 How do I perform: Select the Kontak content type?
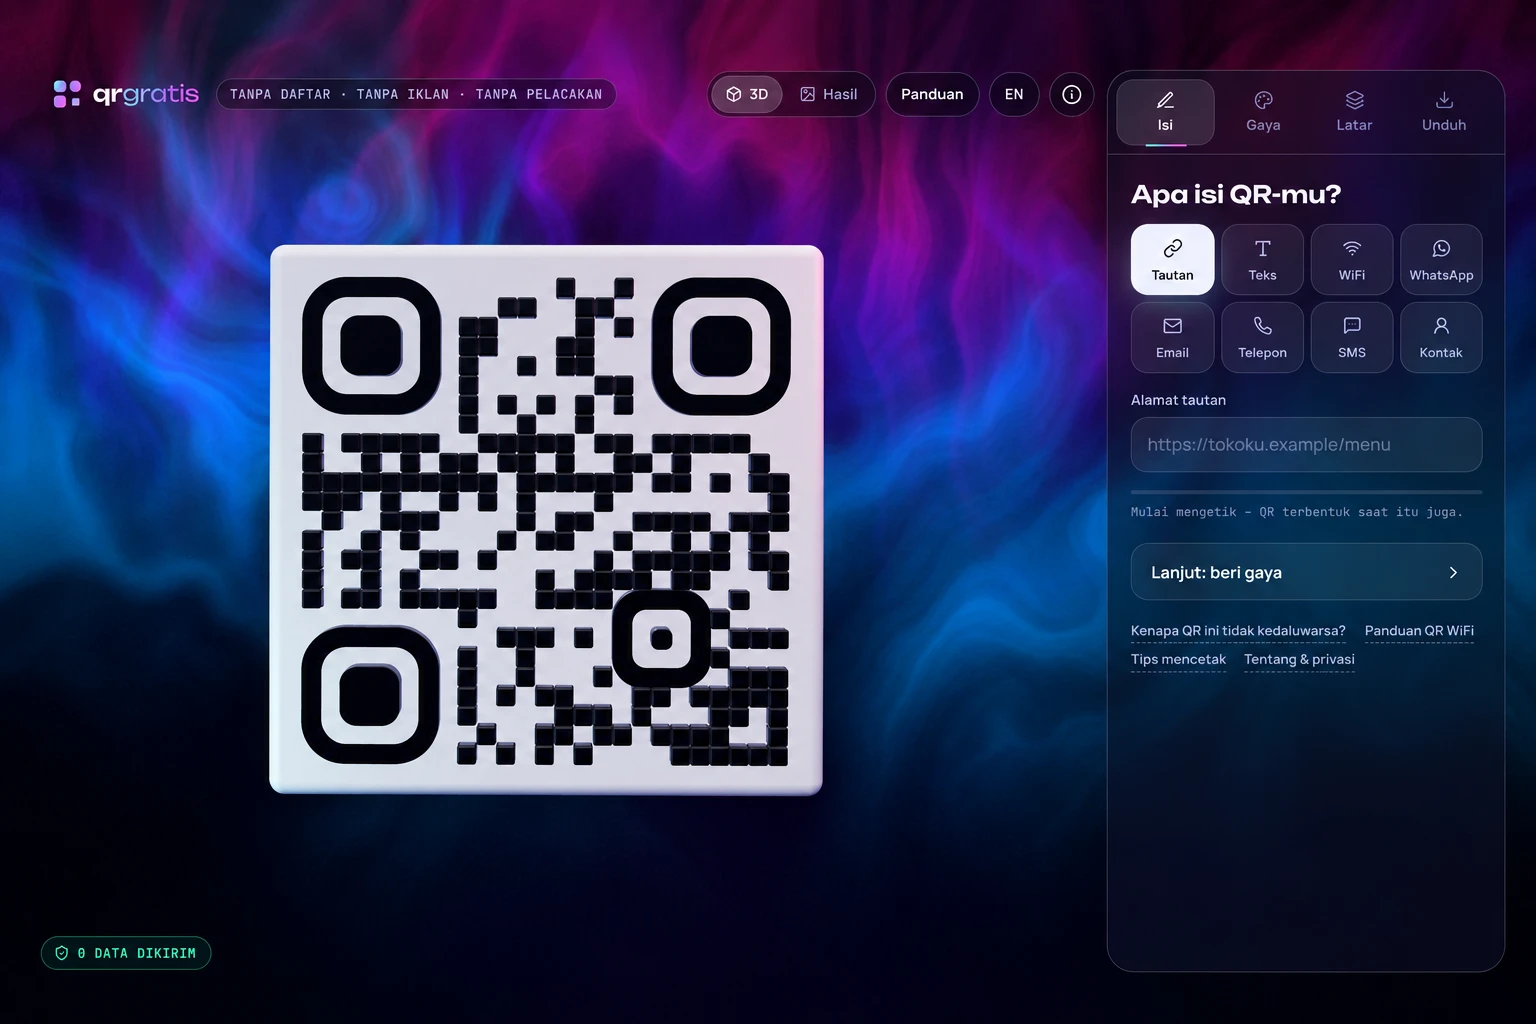click(1441, 337)
